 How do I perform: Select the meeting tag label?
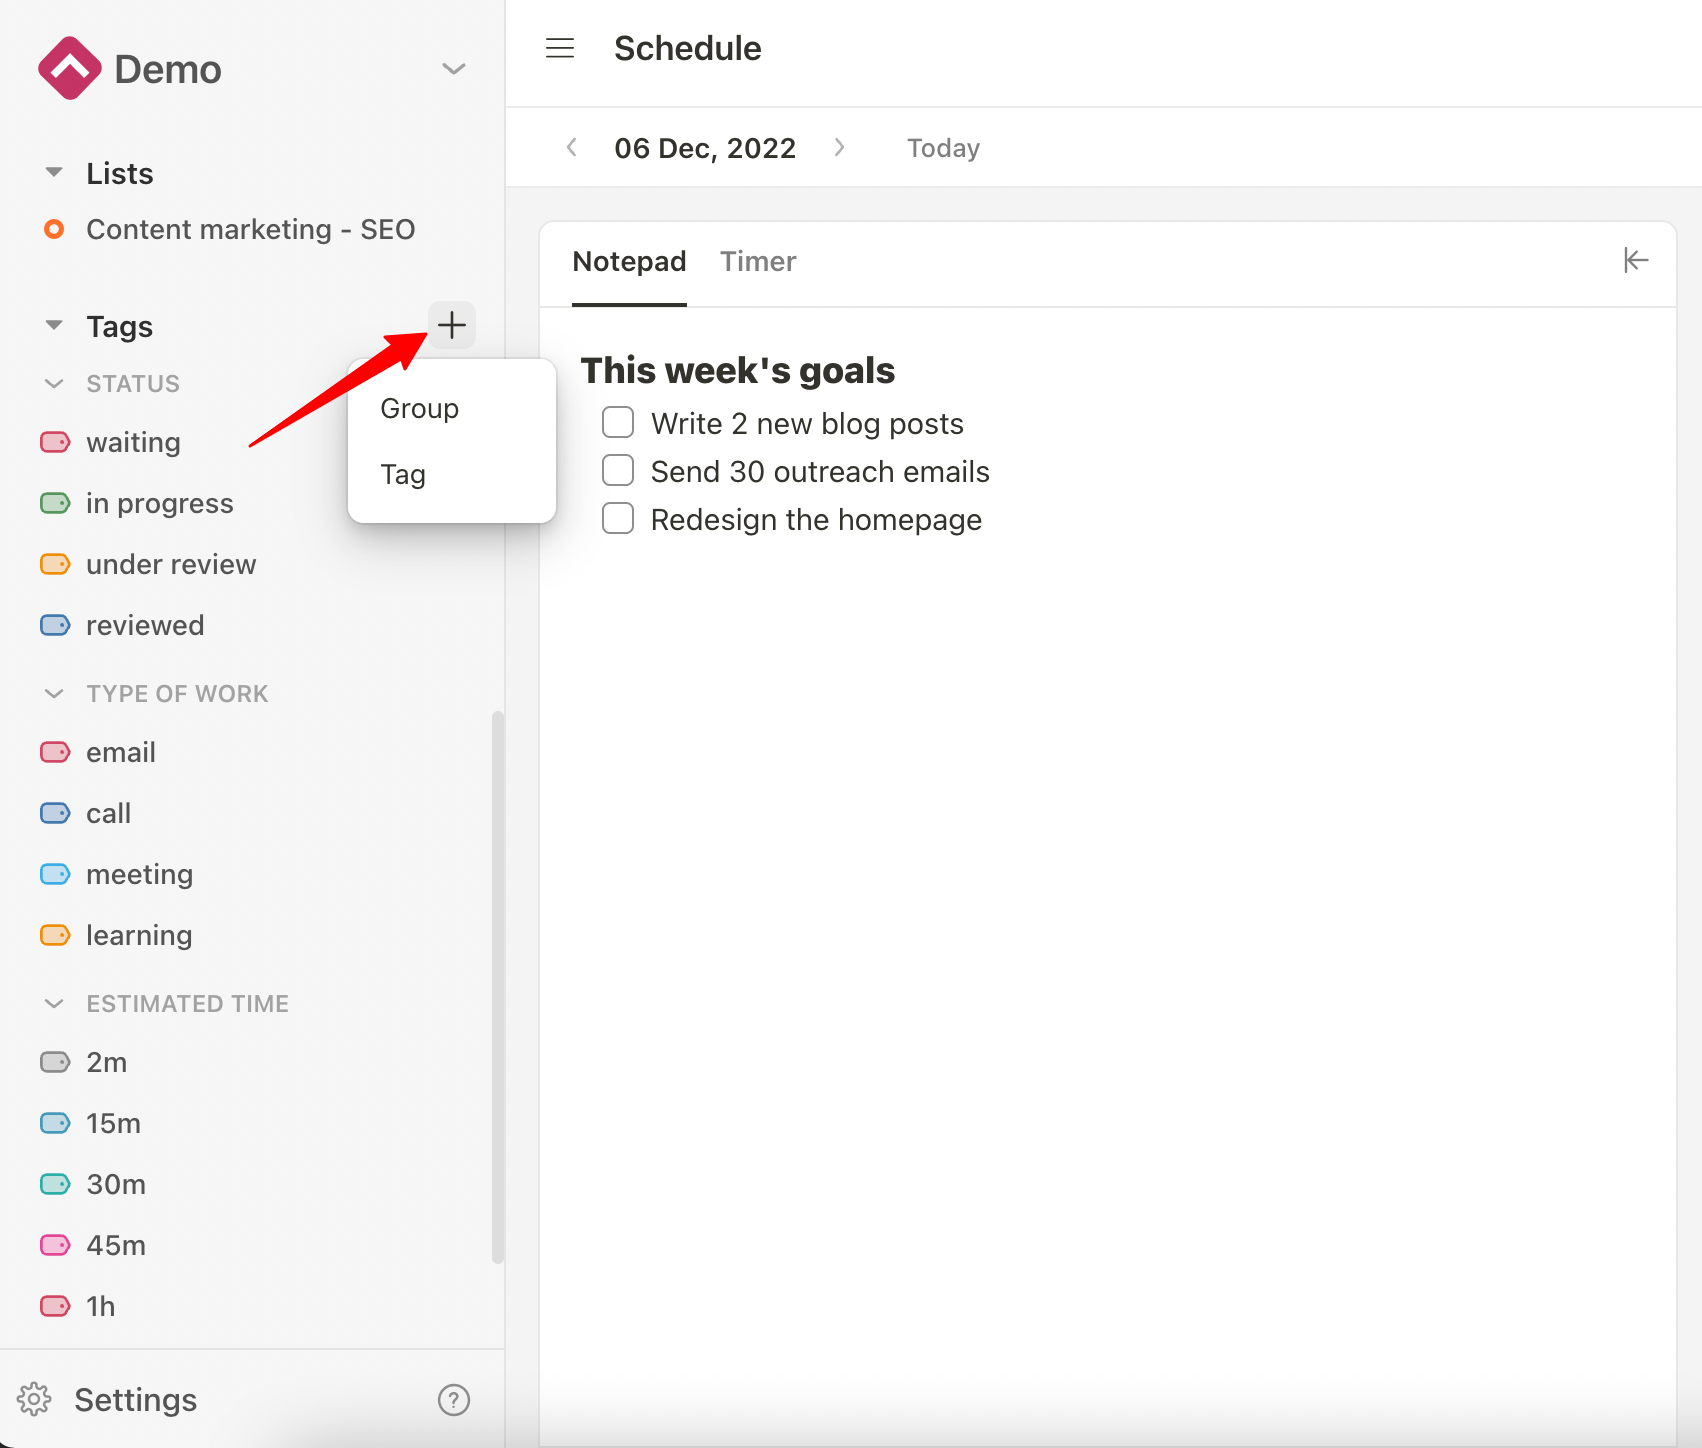(139, 874)
